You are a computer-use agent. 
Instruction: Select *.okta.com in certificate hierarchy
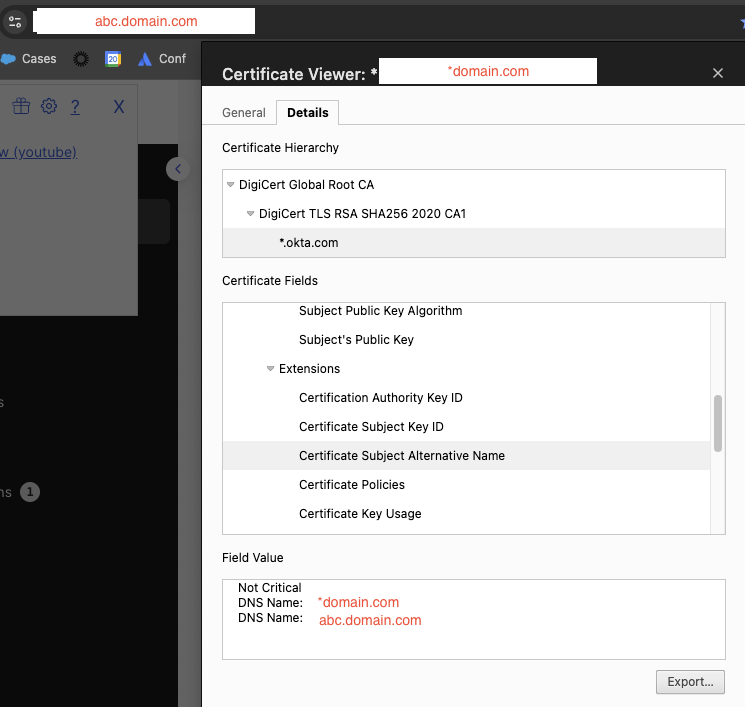click(309, 243)
